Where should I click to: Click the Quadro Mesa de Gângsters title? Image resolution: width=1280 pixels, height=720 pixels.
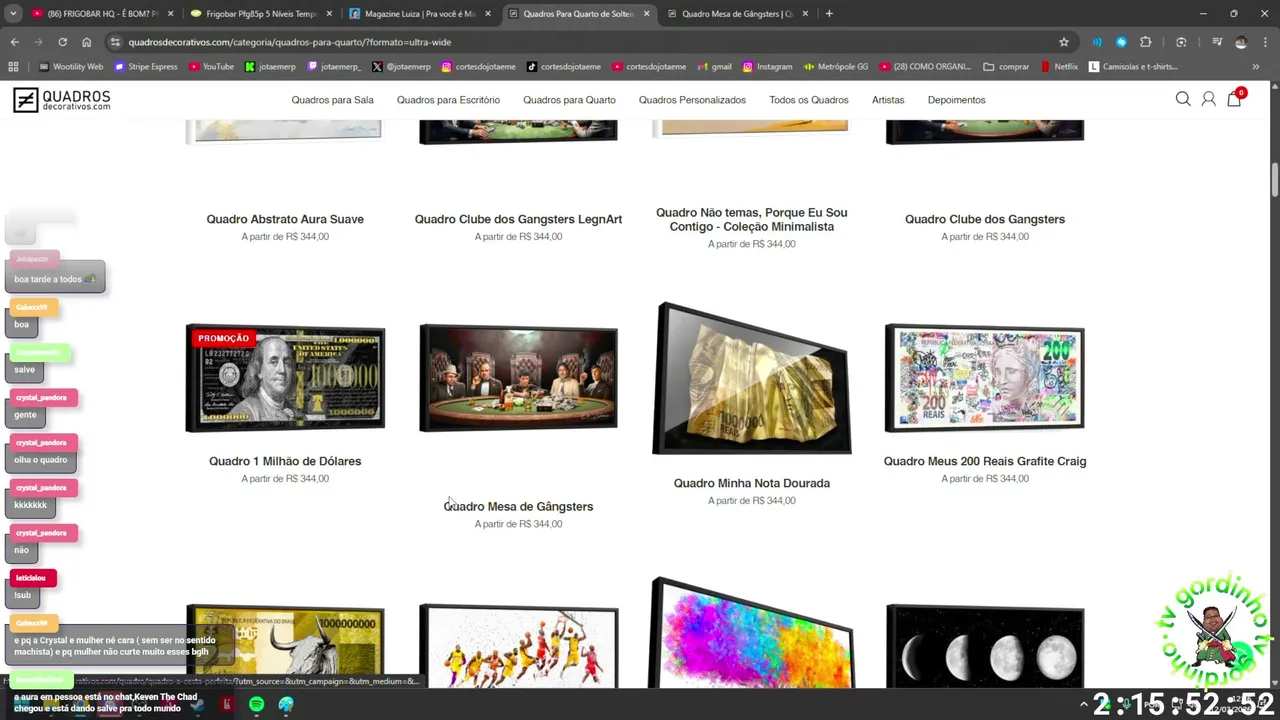point(518,506)
